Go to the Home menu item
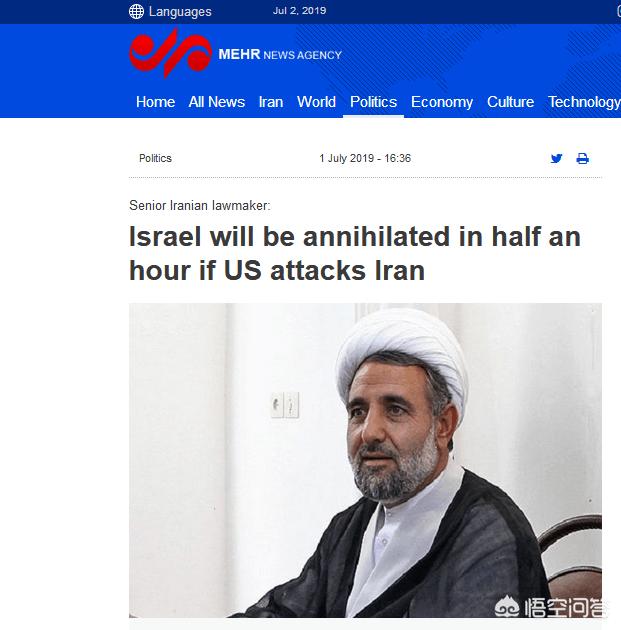The width and height of the screenshot is (621, 630). (x=155, y=102)
